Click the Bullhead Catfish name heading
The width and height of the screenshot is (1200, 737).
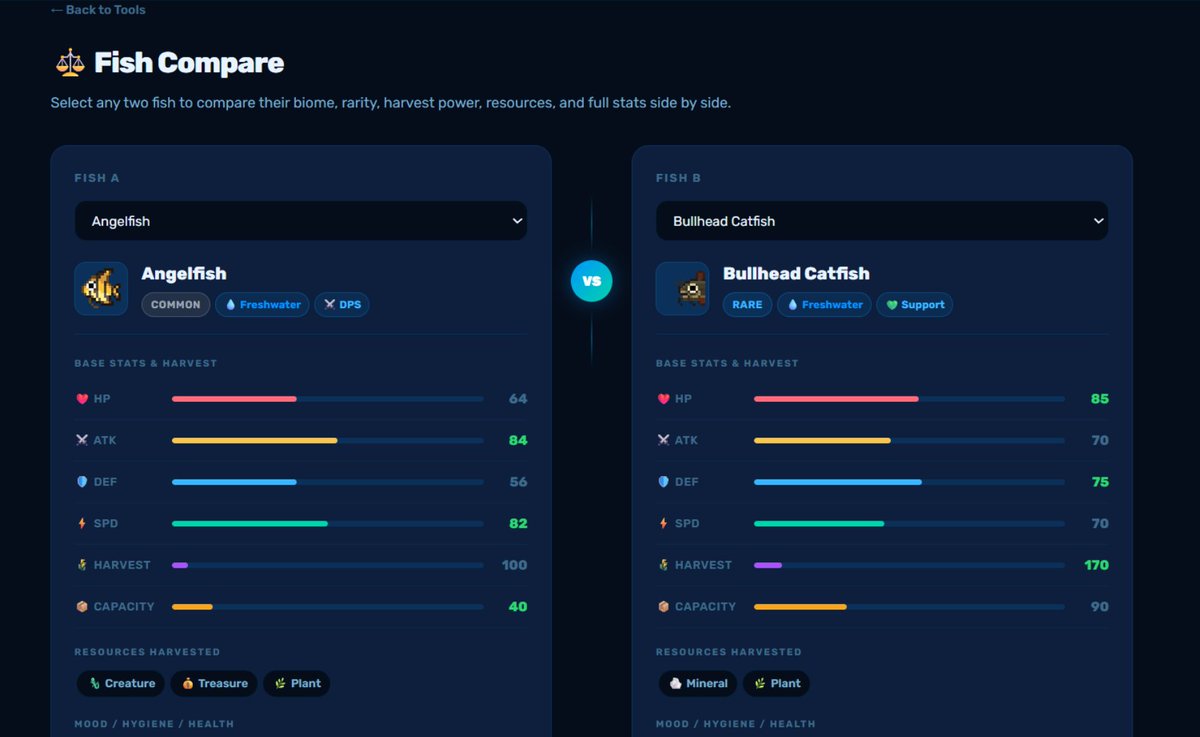[x=796, y=274]
